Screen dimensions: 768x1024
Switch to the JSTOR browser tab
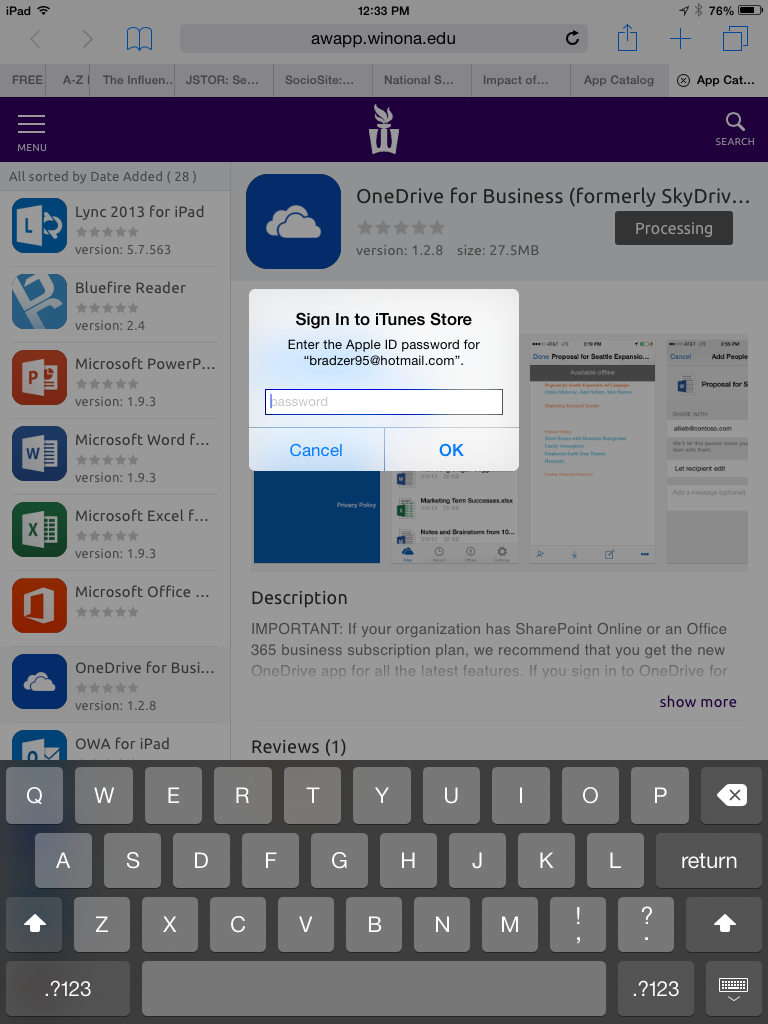pyautogui.click(x=223, y=80)
